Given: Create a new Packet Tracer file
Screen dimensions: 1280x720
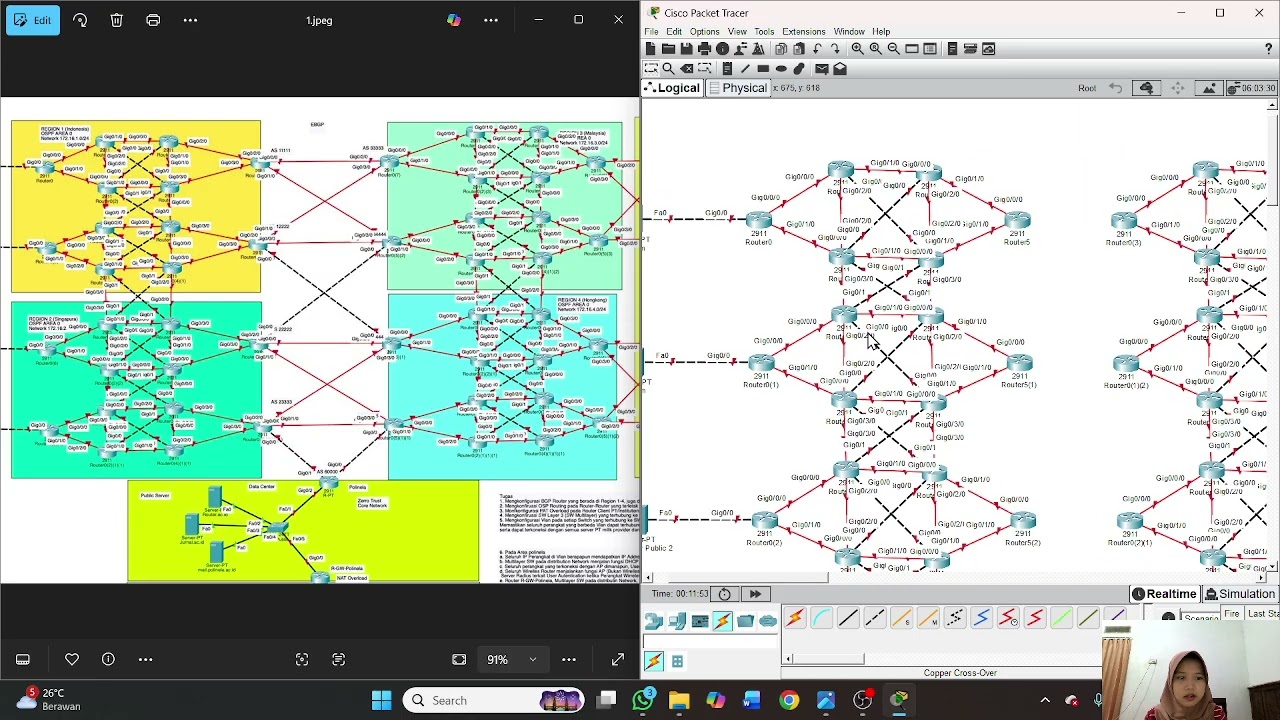Looking at the screenshot, I should [651, 49].
